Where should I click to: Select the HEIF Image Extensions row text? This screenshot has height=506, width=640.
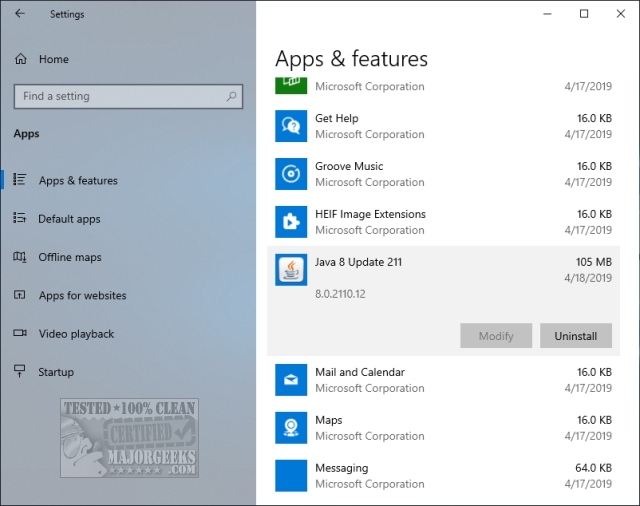(370, 214)
